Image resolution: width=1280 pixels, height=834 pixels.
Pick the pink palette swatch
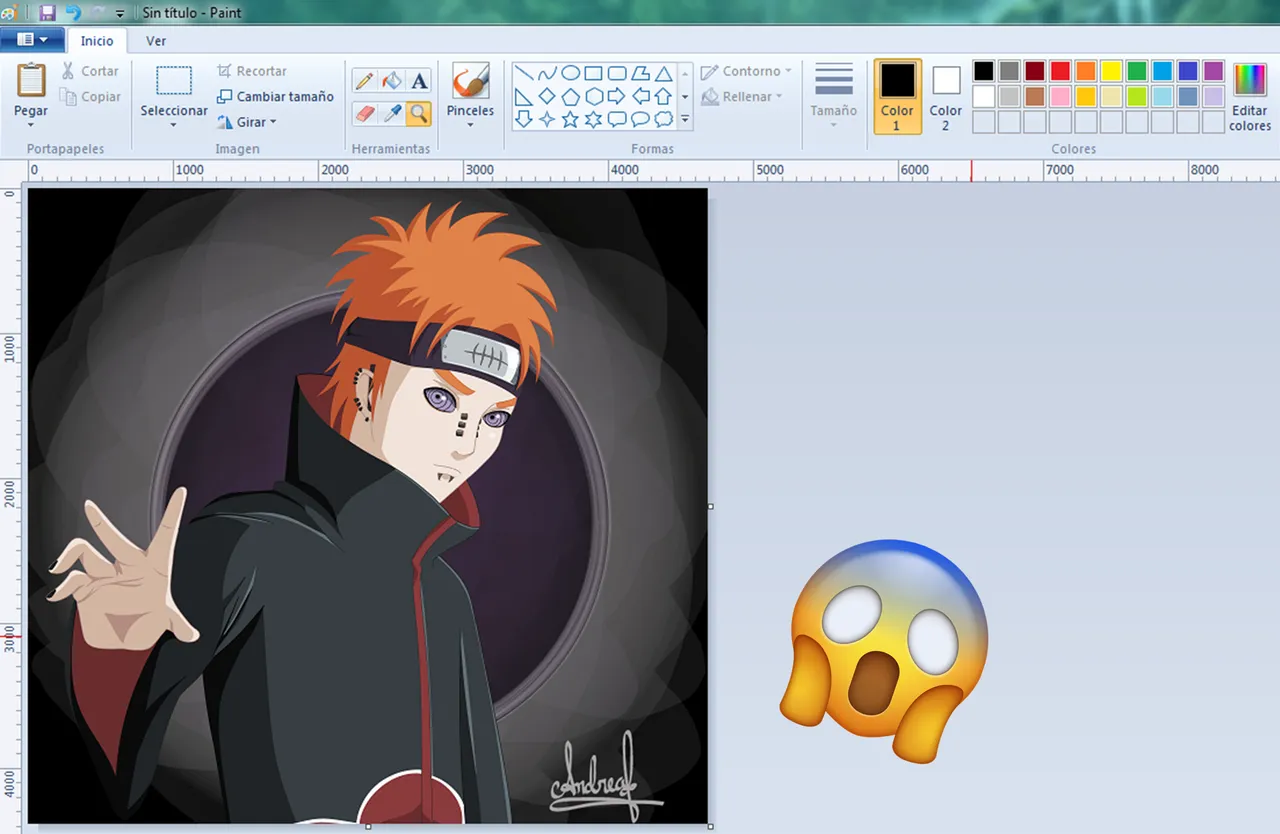1060,96
